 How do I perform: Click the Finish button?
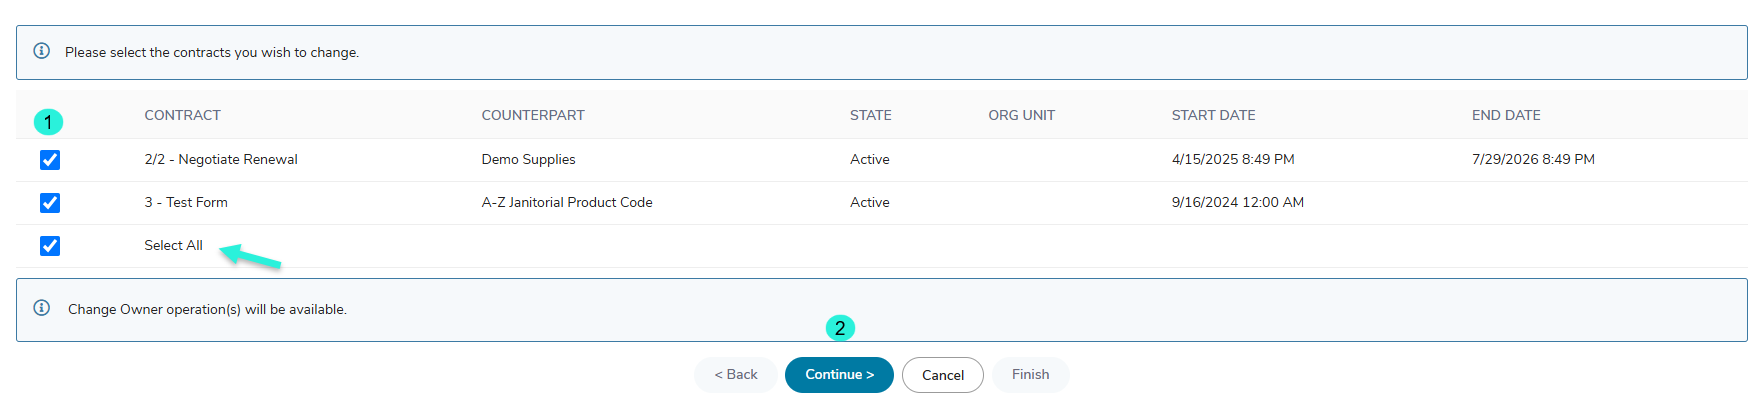[x=1031, y=375]
